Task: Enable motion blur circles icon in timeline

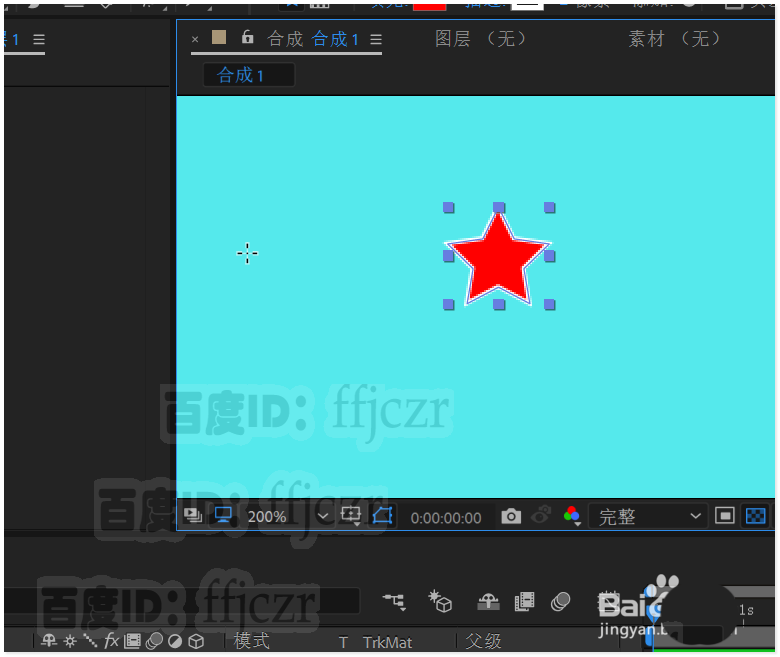Action: pos(561,602)
